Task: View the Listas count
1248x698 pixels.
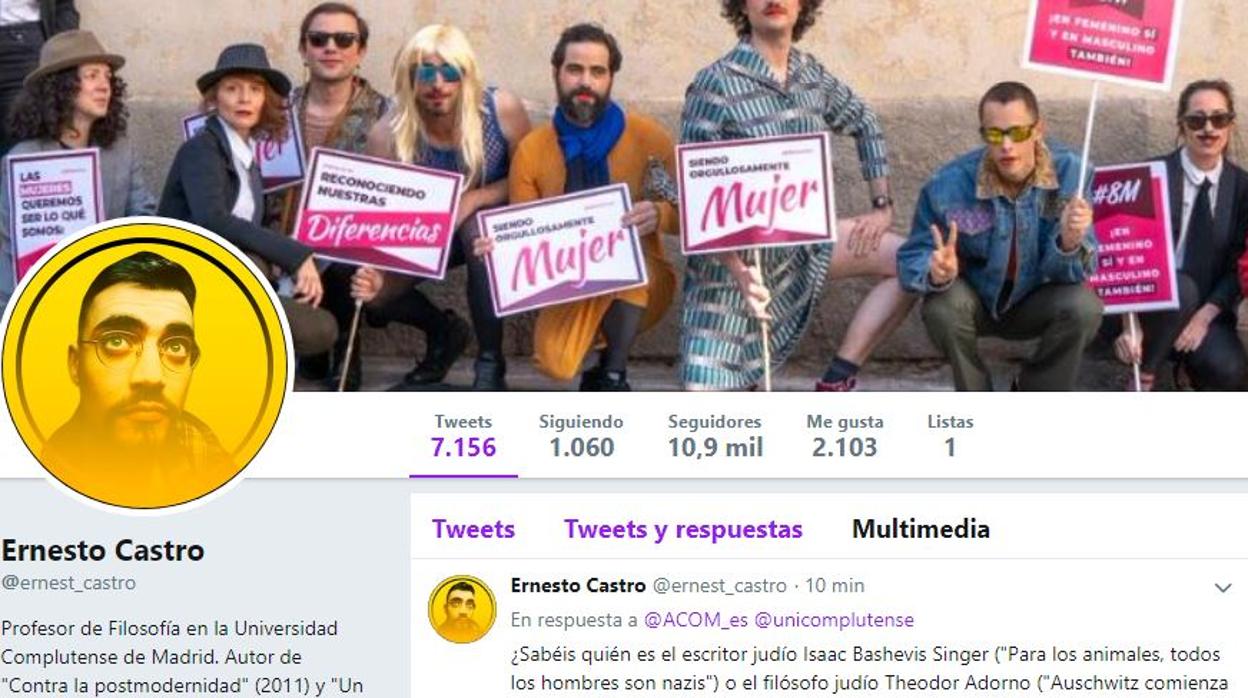Action: click(950, 436)
